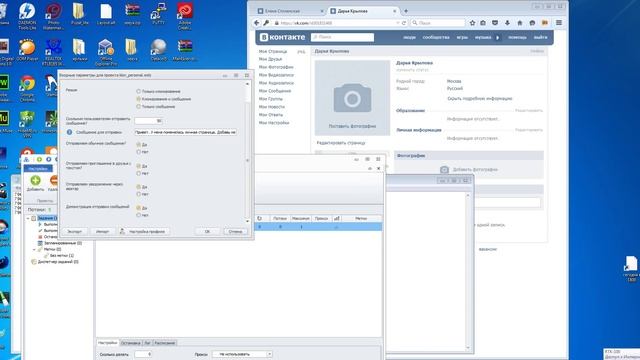Click the dialog scrollbar down arrow

pyautogui.click(x=247, y=221)
